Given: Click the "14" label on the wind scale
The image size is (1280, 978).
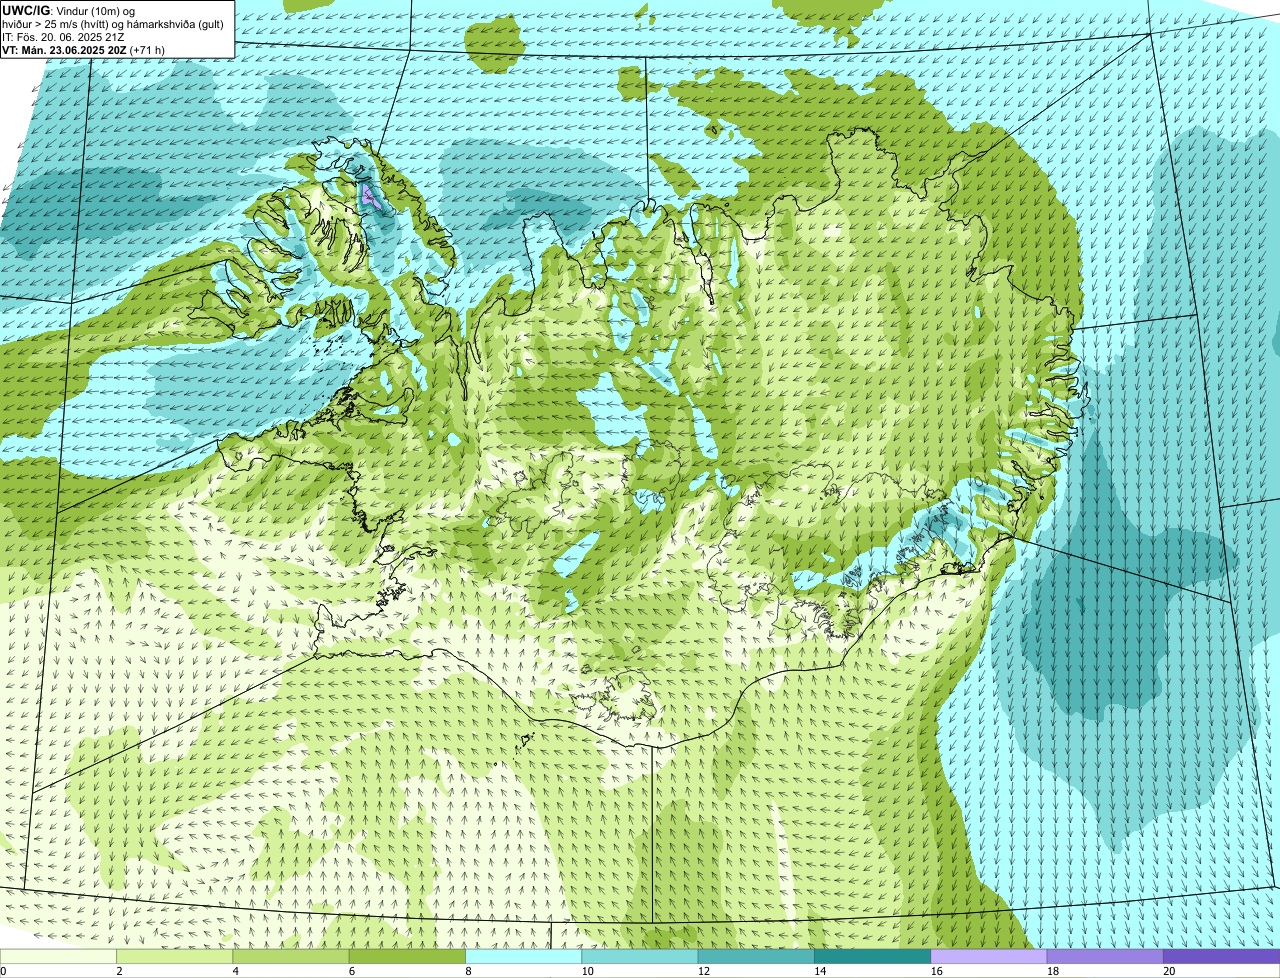Looking at the screenshot, I should pyautogui.click(x=820, y=971).
